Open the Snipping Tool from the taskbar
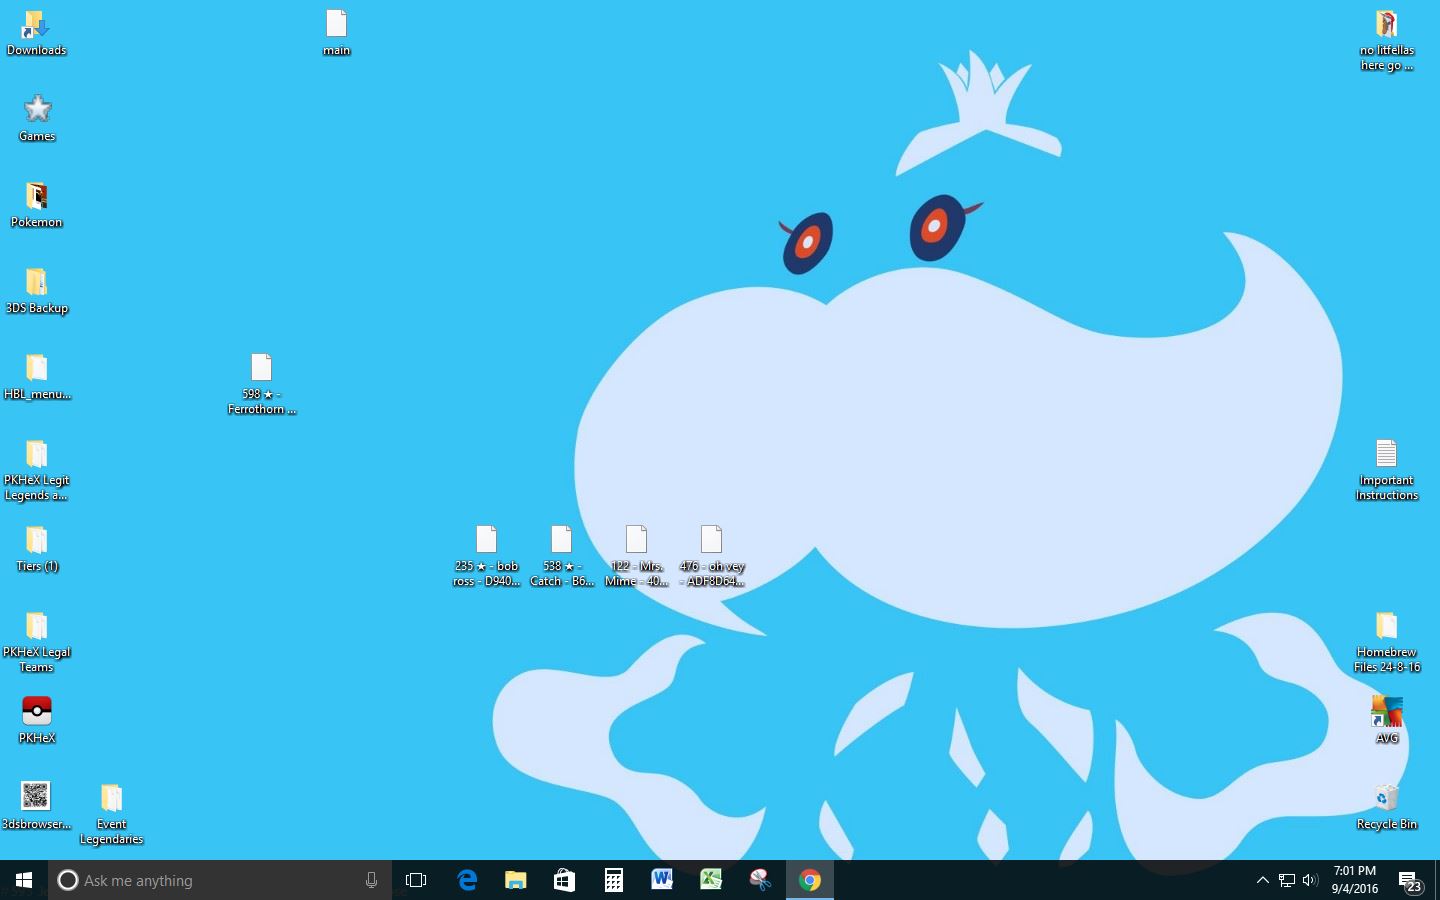Screen dimensions: 1440x900 click(760, 880)
